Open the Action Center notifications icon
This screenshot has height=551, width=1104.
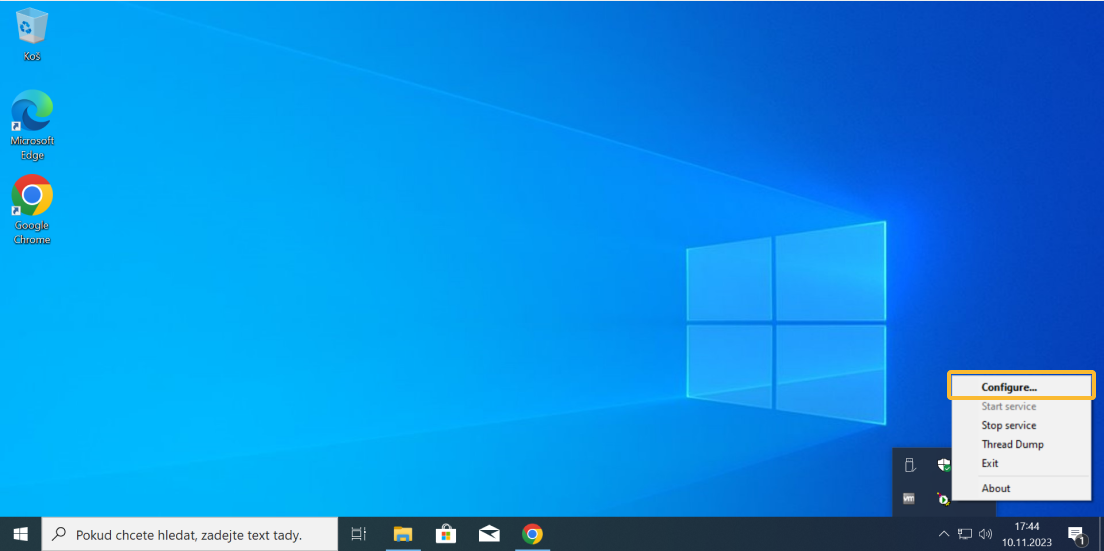tap(1076, 534)
